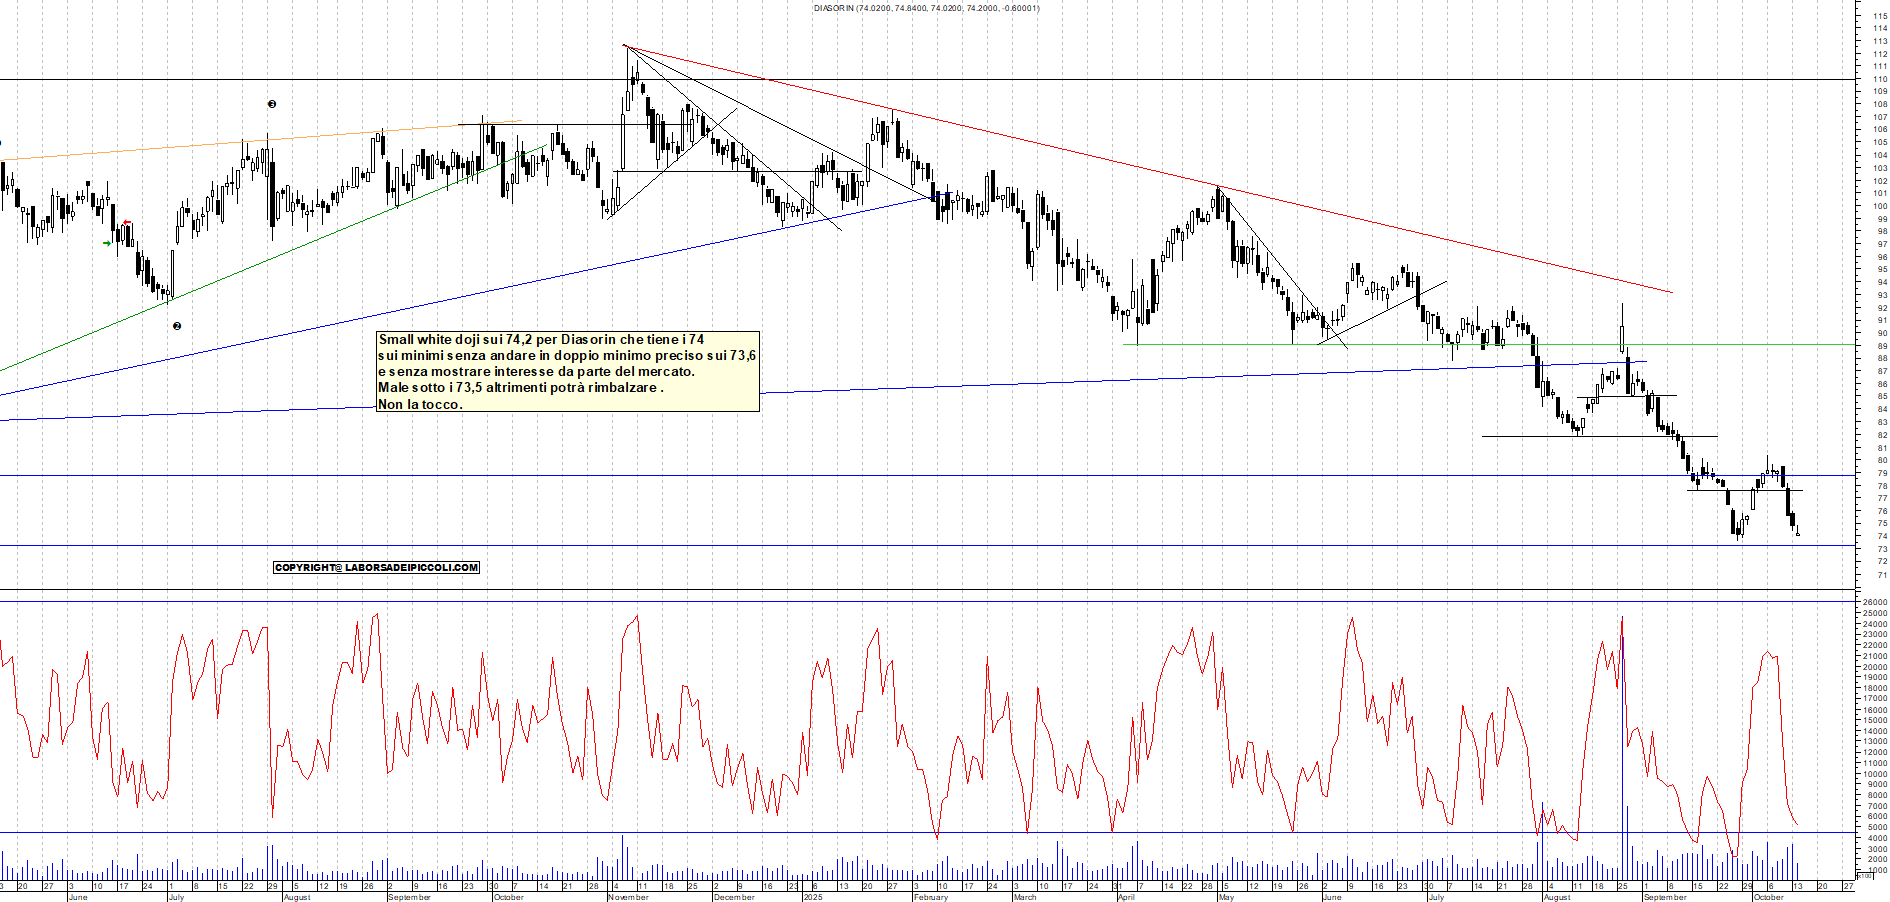The width and height of the screenshot is (1890, 902).
Task: Click the wave marker numbered 2
Action: tap(177, 326)
